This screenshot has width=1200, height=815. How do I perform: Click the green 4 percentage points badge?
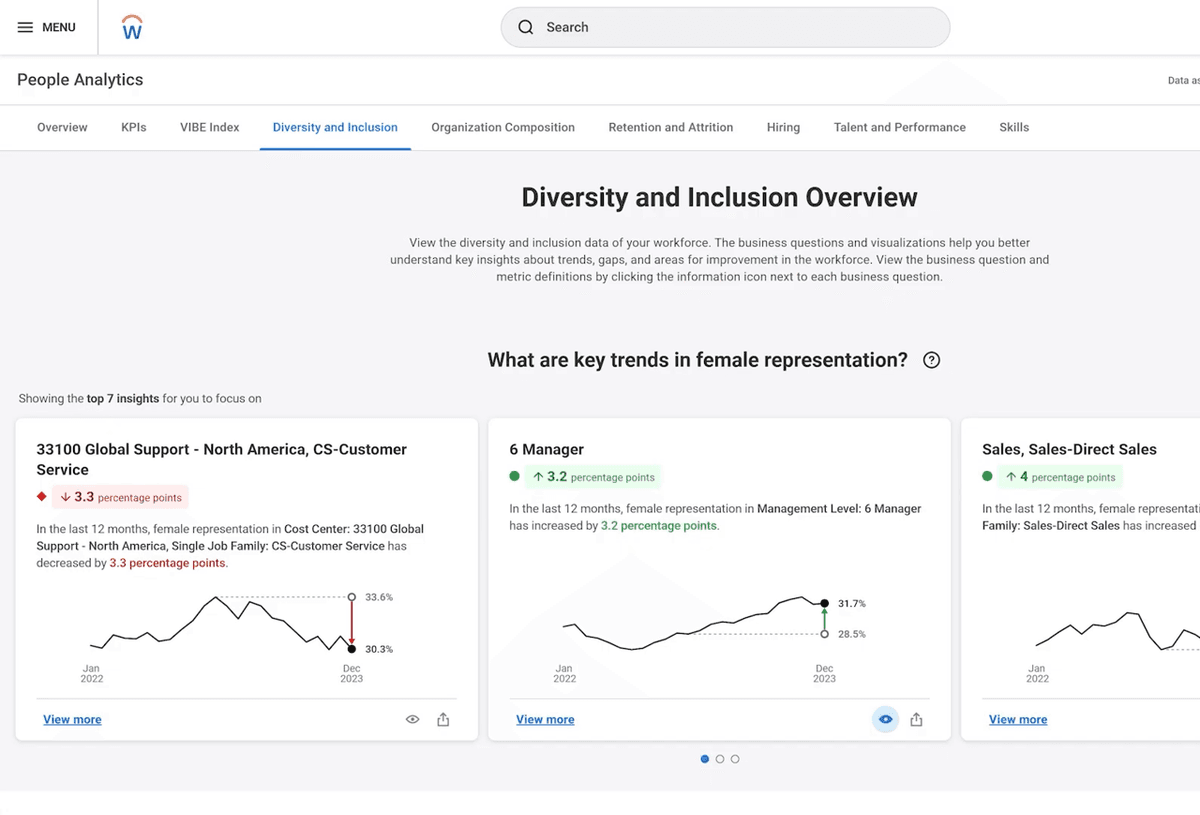click(1060, 477)
